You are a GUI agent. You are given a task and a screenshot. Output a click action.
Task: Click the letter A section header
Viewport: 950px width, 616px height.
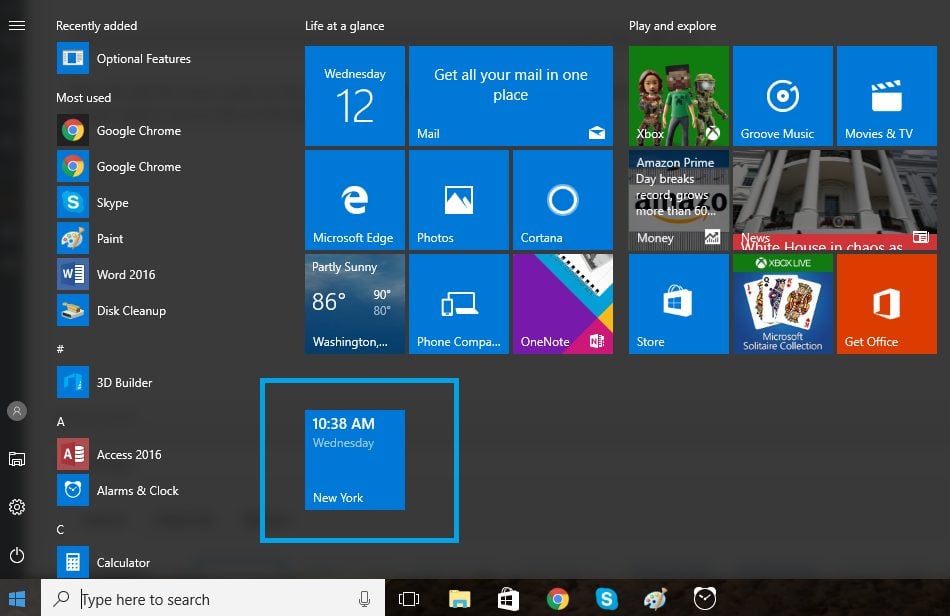(61, 422)
